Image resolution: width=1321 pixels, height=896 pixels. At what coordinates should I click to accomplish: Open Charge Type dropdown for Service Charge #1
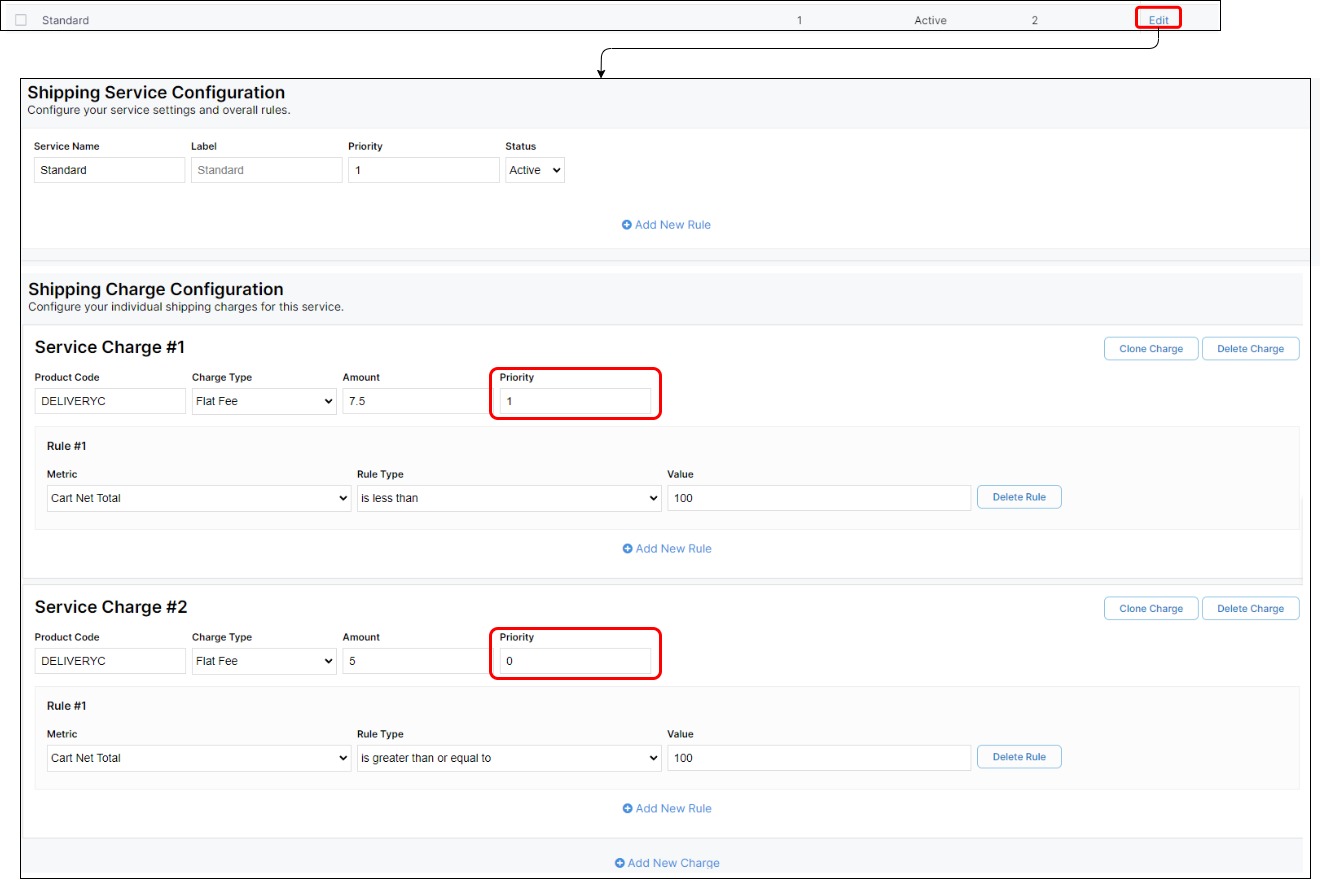click(264, 401)
